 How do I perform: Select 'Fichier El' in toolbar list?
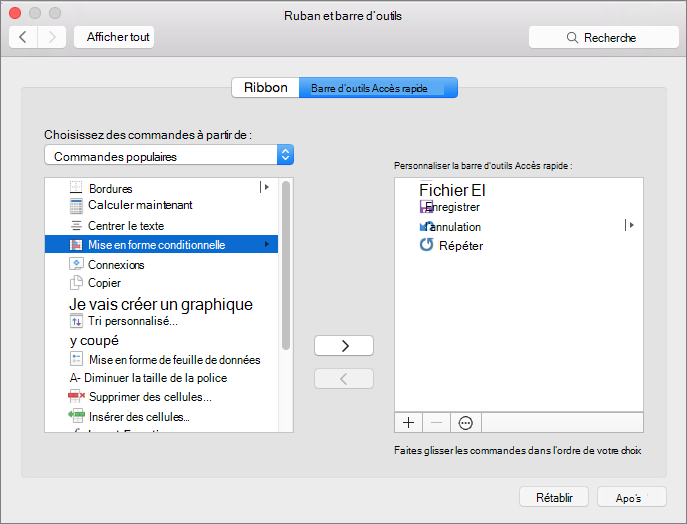(519, 190)
